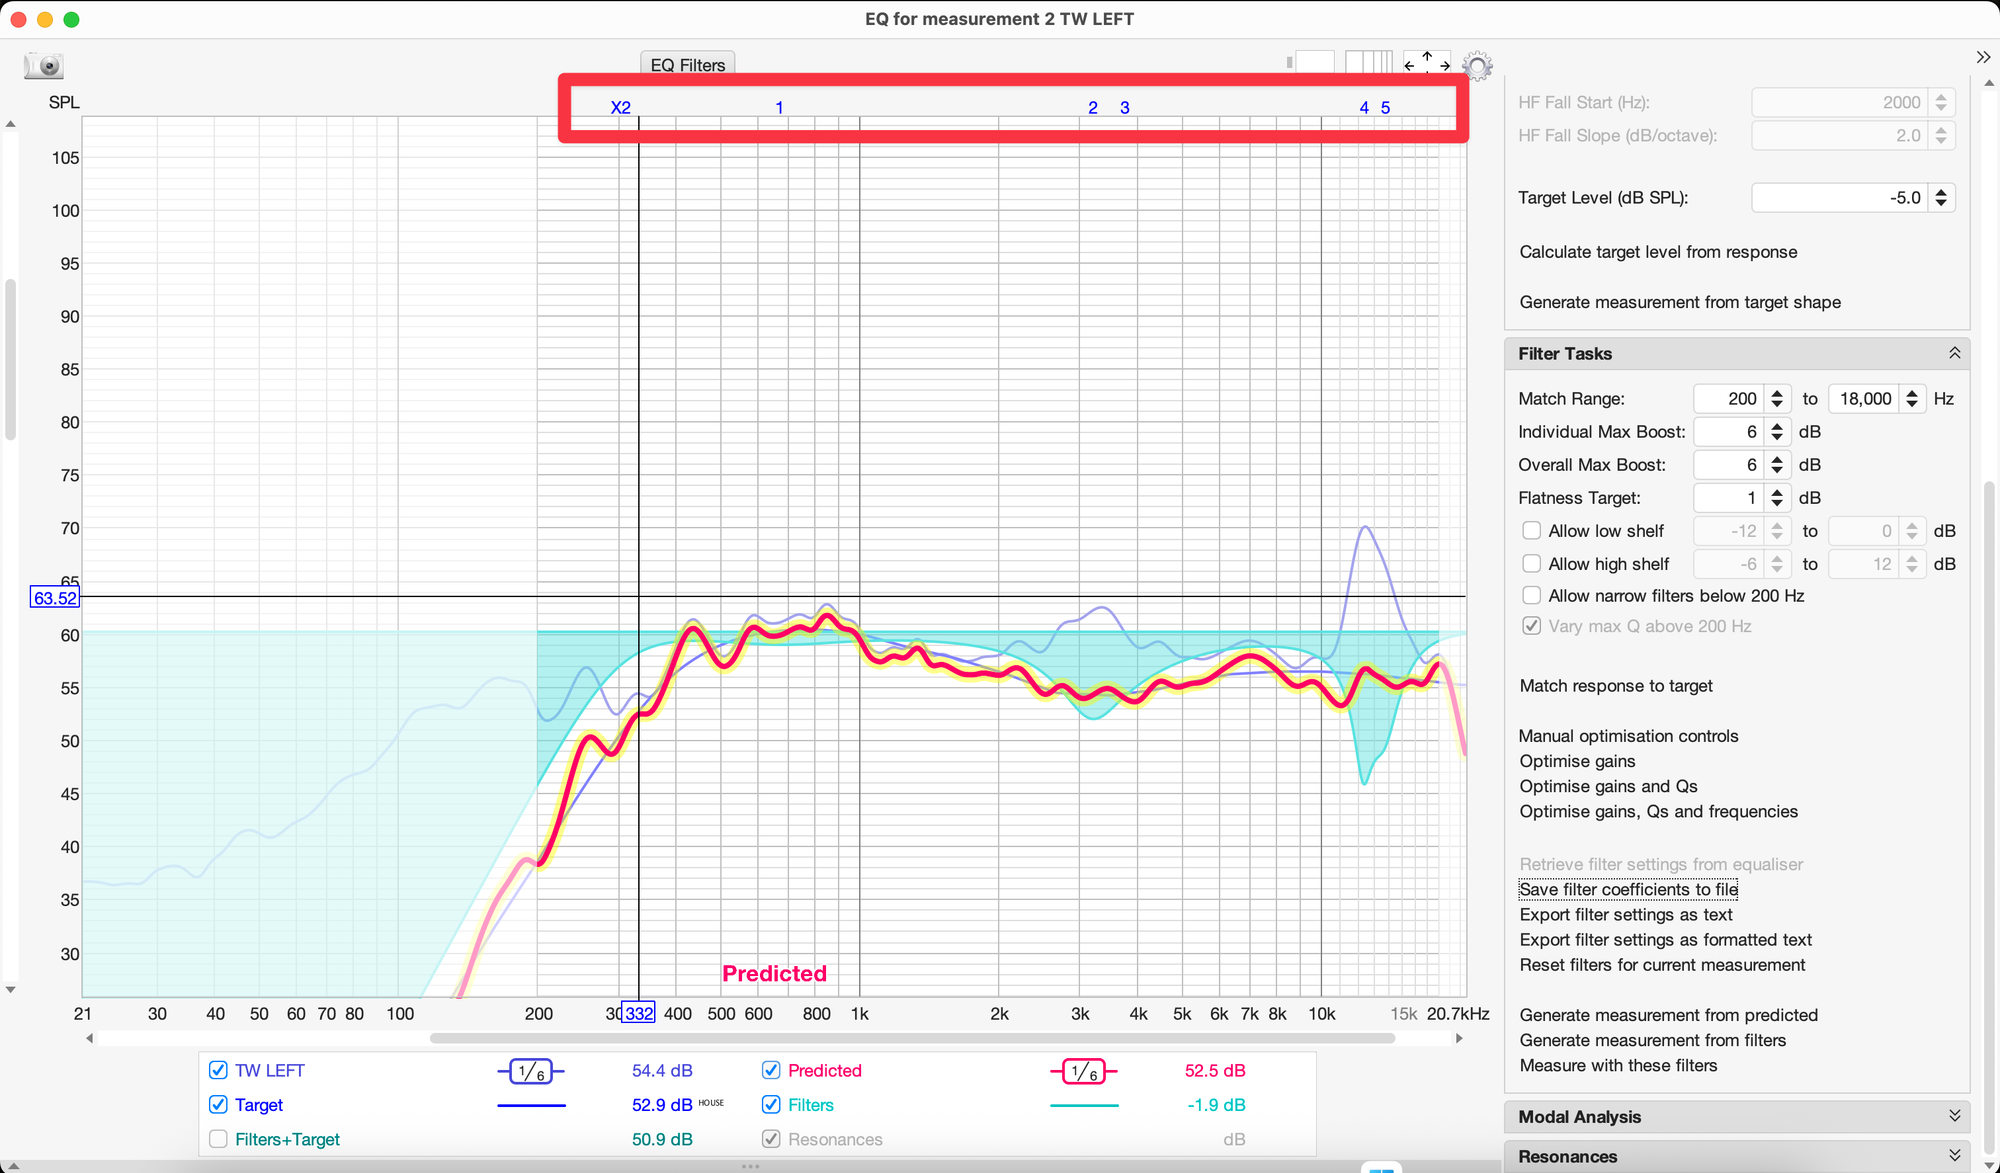2000x1173 pixels.
Task: Open the EQ Filters tab
Action: click(x=688, y=65)
